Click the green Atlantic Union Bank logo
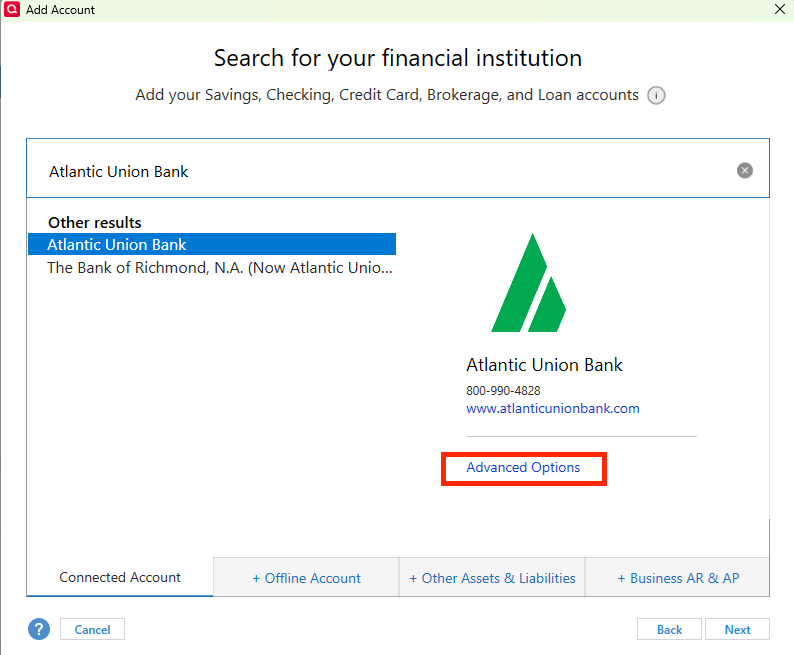The height and width of the screenshot is (655, 794). click(529, 282)
